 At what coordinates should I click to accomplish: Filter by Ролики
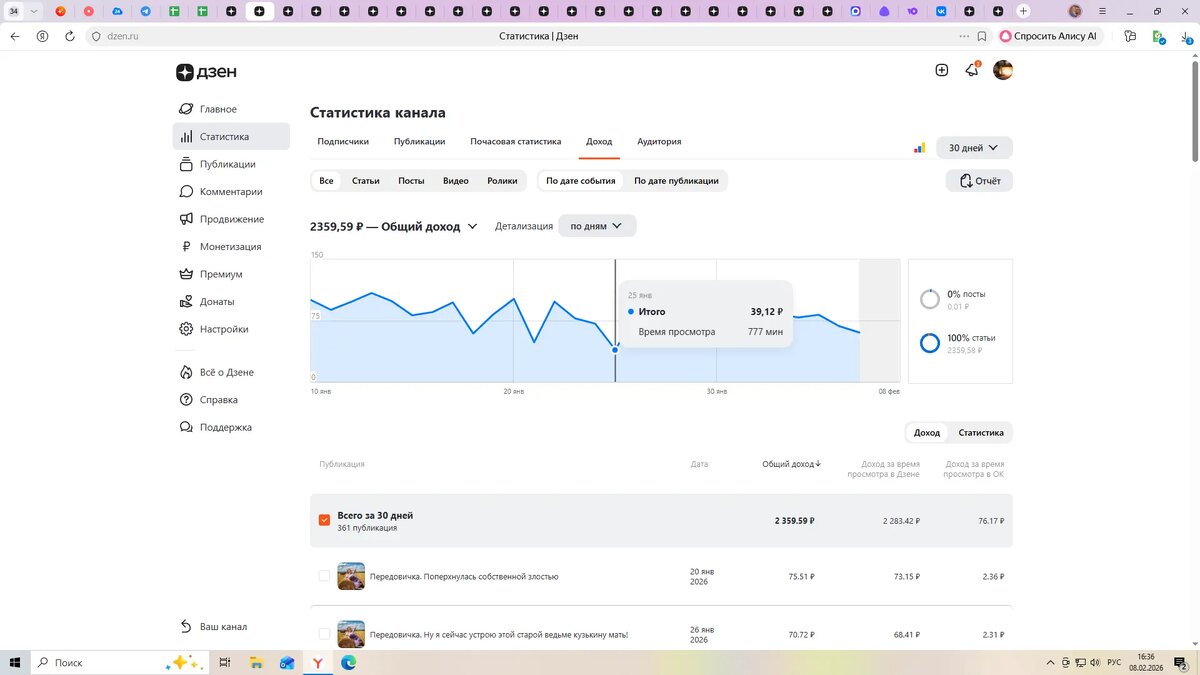(x=502, y=181)
